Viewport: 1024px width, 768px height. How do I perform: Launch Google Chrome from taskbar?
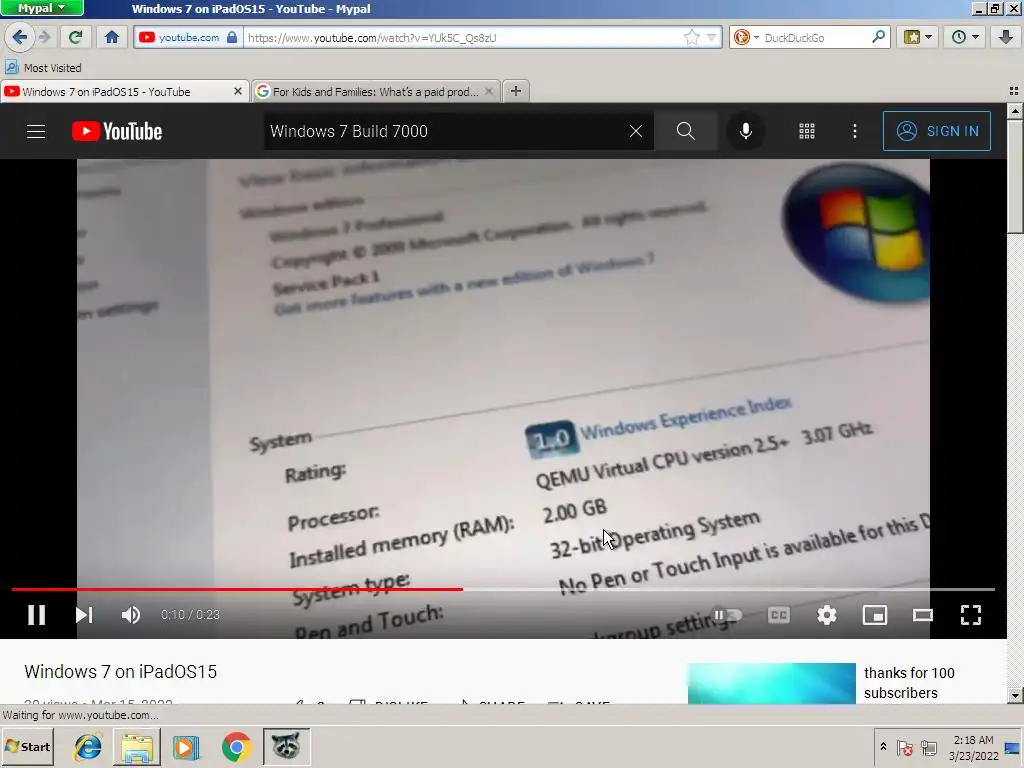pos(236,746)
